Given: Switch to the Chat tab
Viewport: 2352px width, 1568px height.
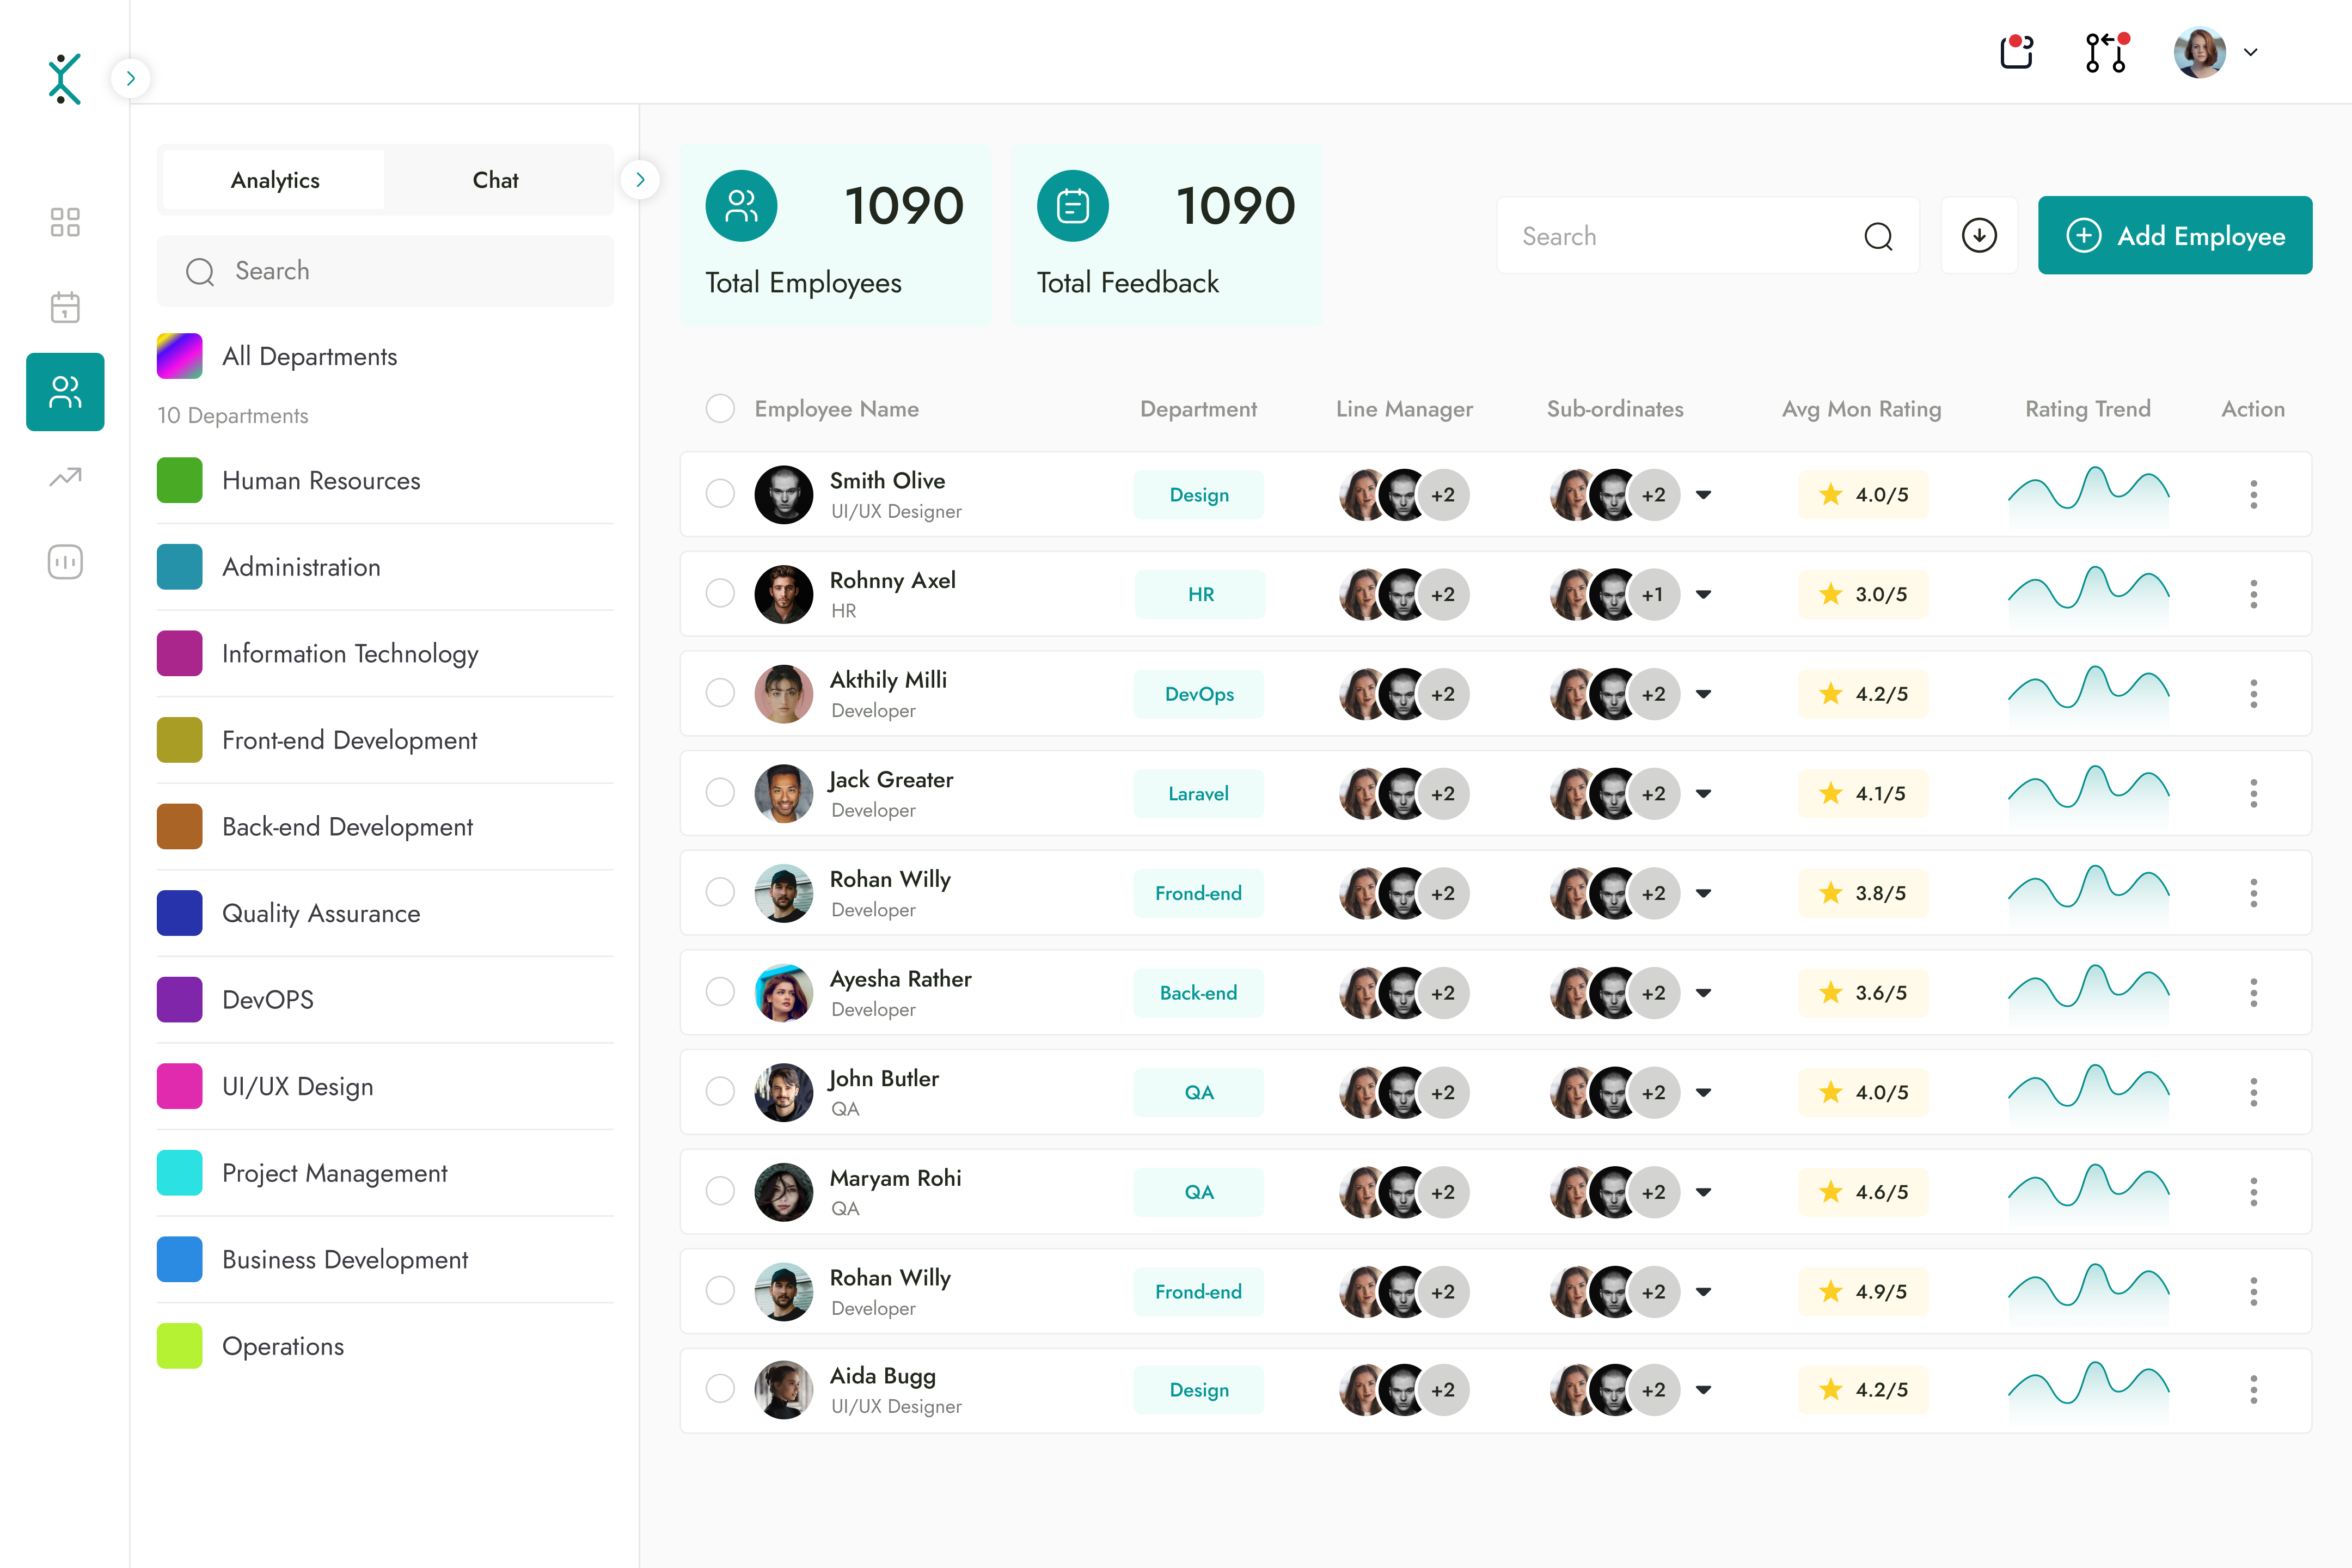Looking at the screenshot, I should pyautogui.click(x=495, y=180).
